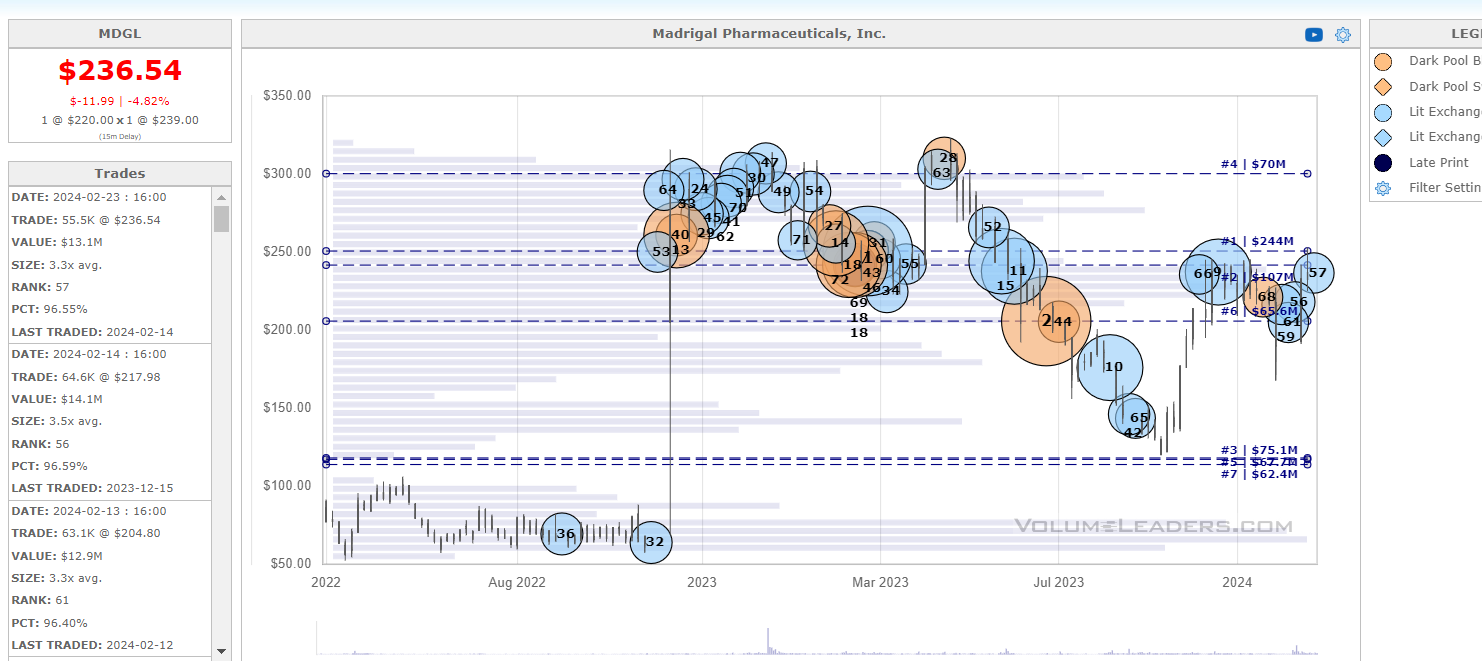
Task: Click the -11.99 | -4.82% change text
Action: coord(120,101)
